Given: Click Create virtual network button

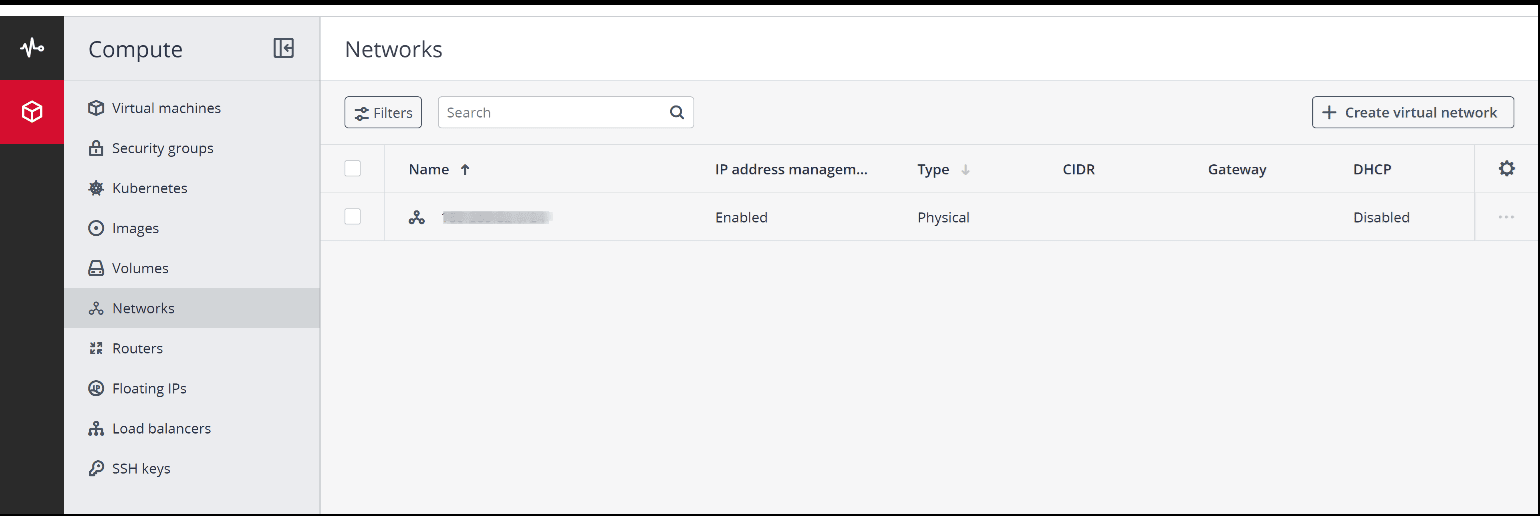Looking at the screenshot, I should click(1412, 113).
